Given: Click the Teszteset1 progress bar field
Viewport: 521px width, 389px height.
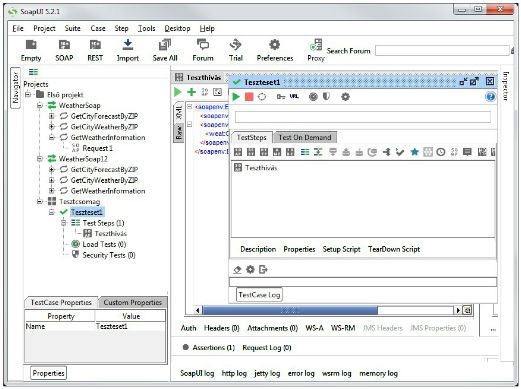Looking at the screenshot, I should point(363,117).
